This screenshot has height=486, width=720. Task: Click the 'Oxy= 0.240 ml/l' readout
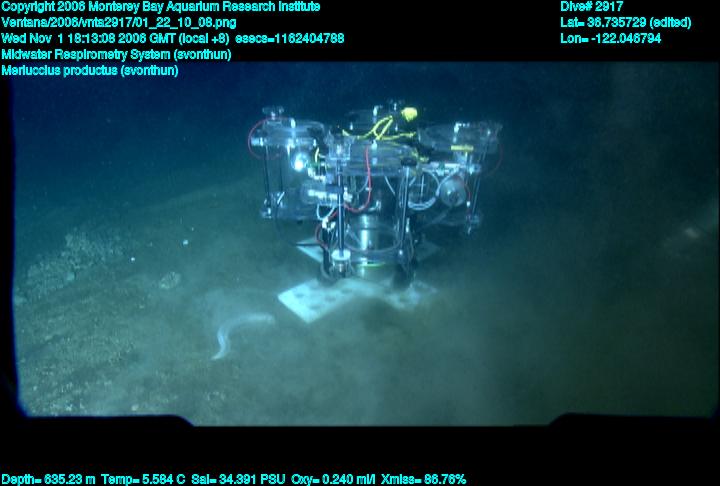coord(333,479)
